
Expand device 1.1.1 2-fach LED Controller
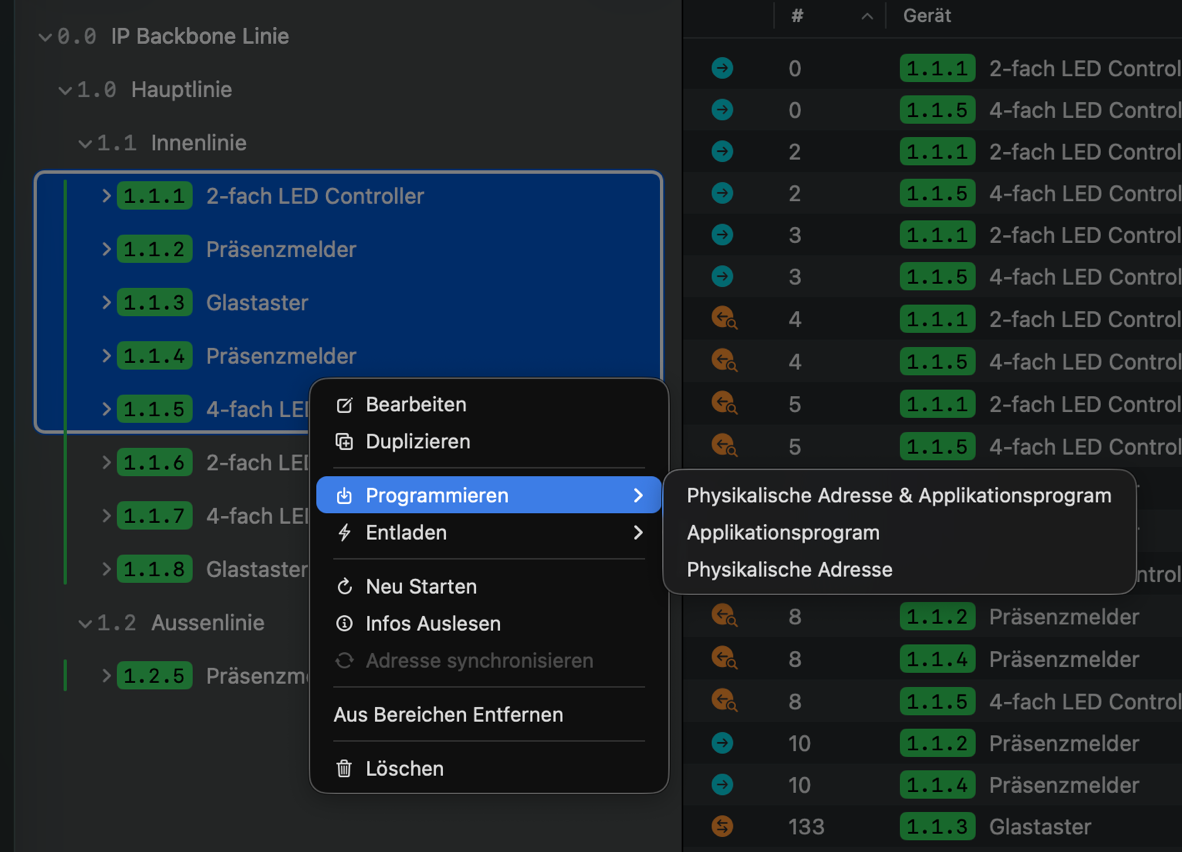coord(106,196)
